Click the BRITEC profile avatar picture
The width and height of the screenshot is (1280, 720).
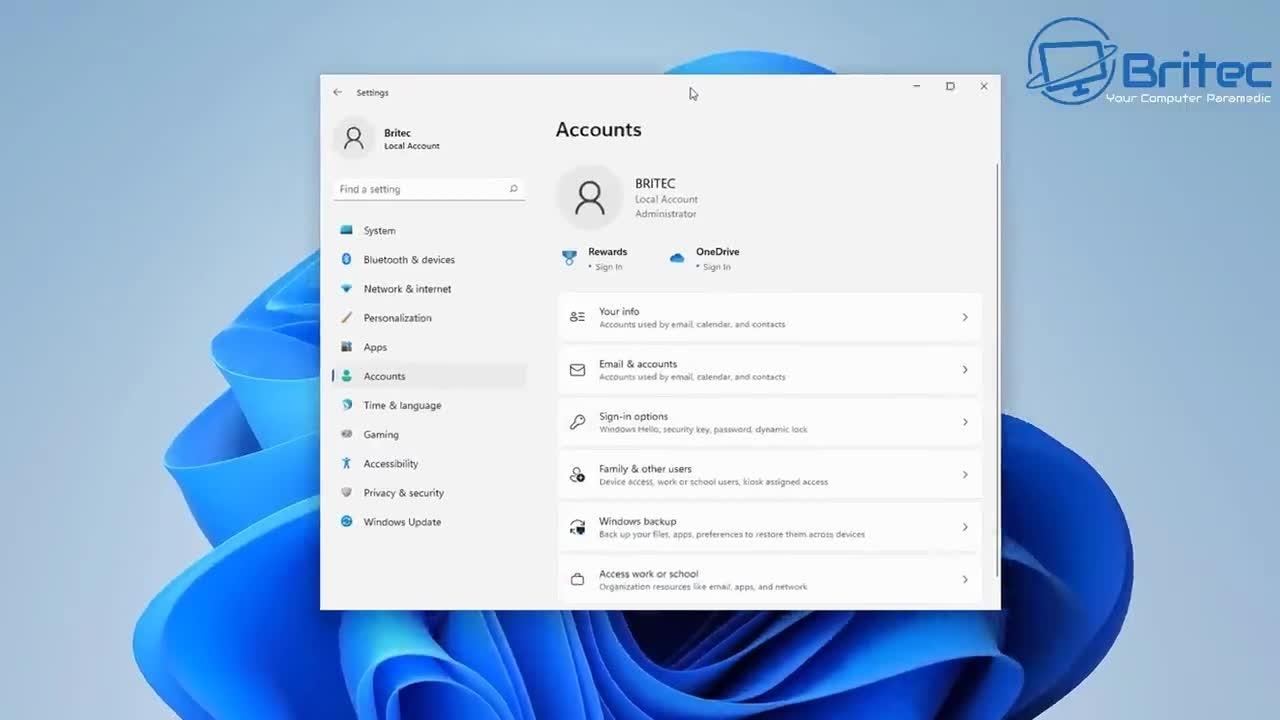pos(589,198)
